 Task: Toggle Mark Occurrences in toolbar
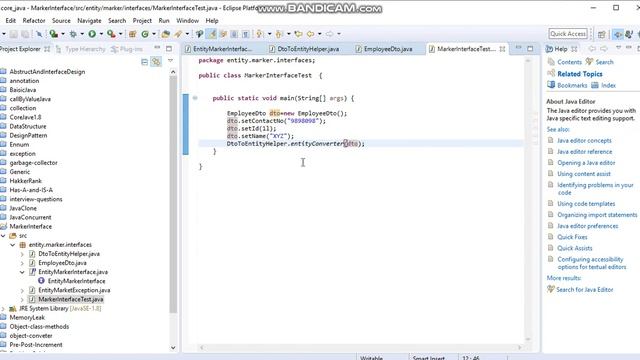[x=211, y=34]
